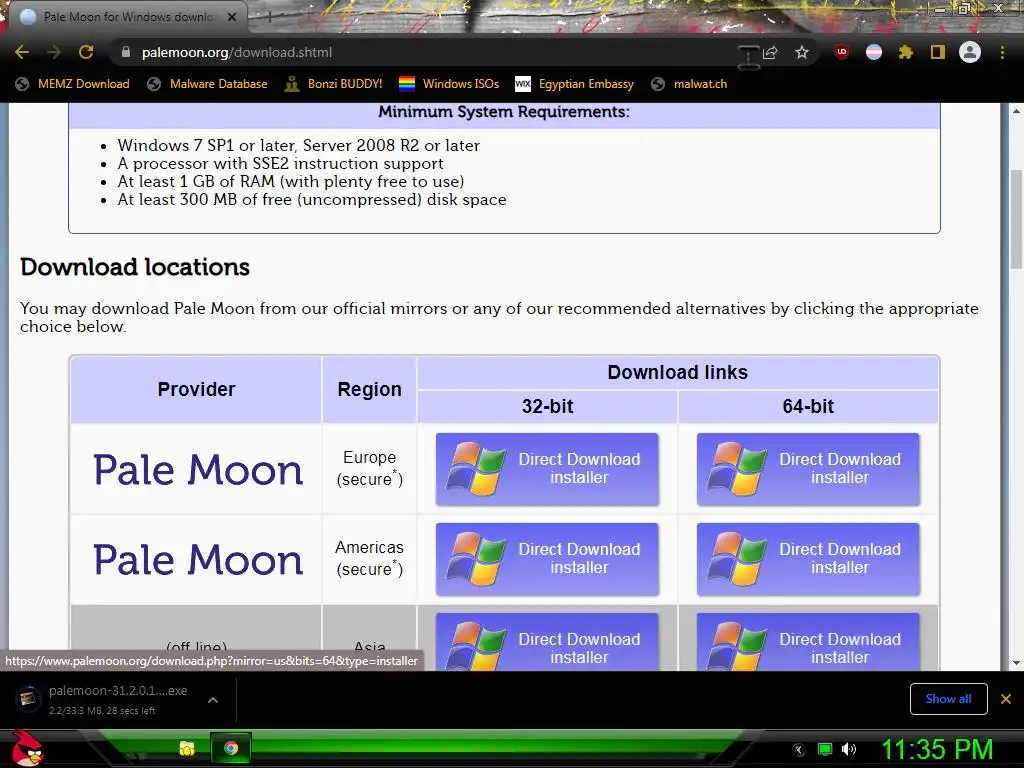
Task: Open the Chrome three-dot menu
Action: point(1002,52)
